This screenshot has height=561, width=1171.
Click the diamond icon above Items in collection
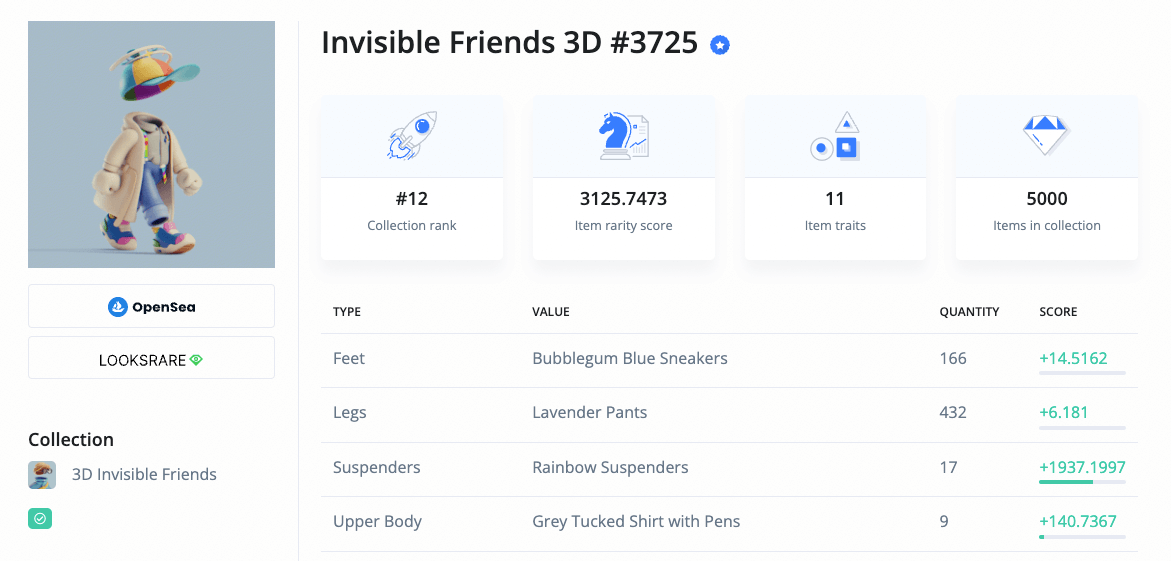(x=1046, y=135)
